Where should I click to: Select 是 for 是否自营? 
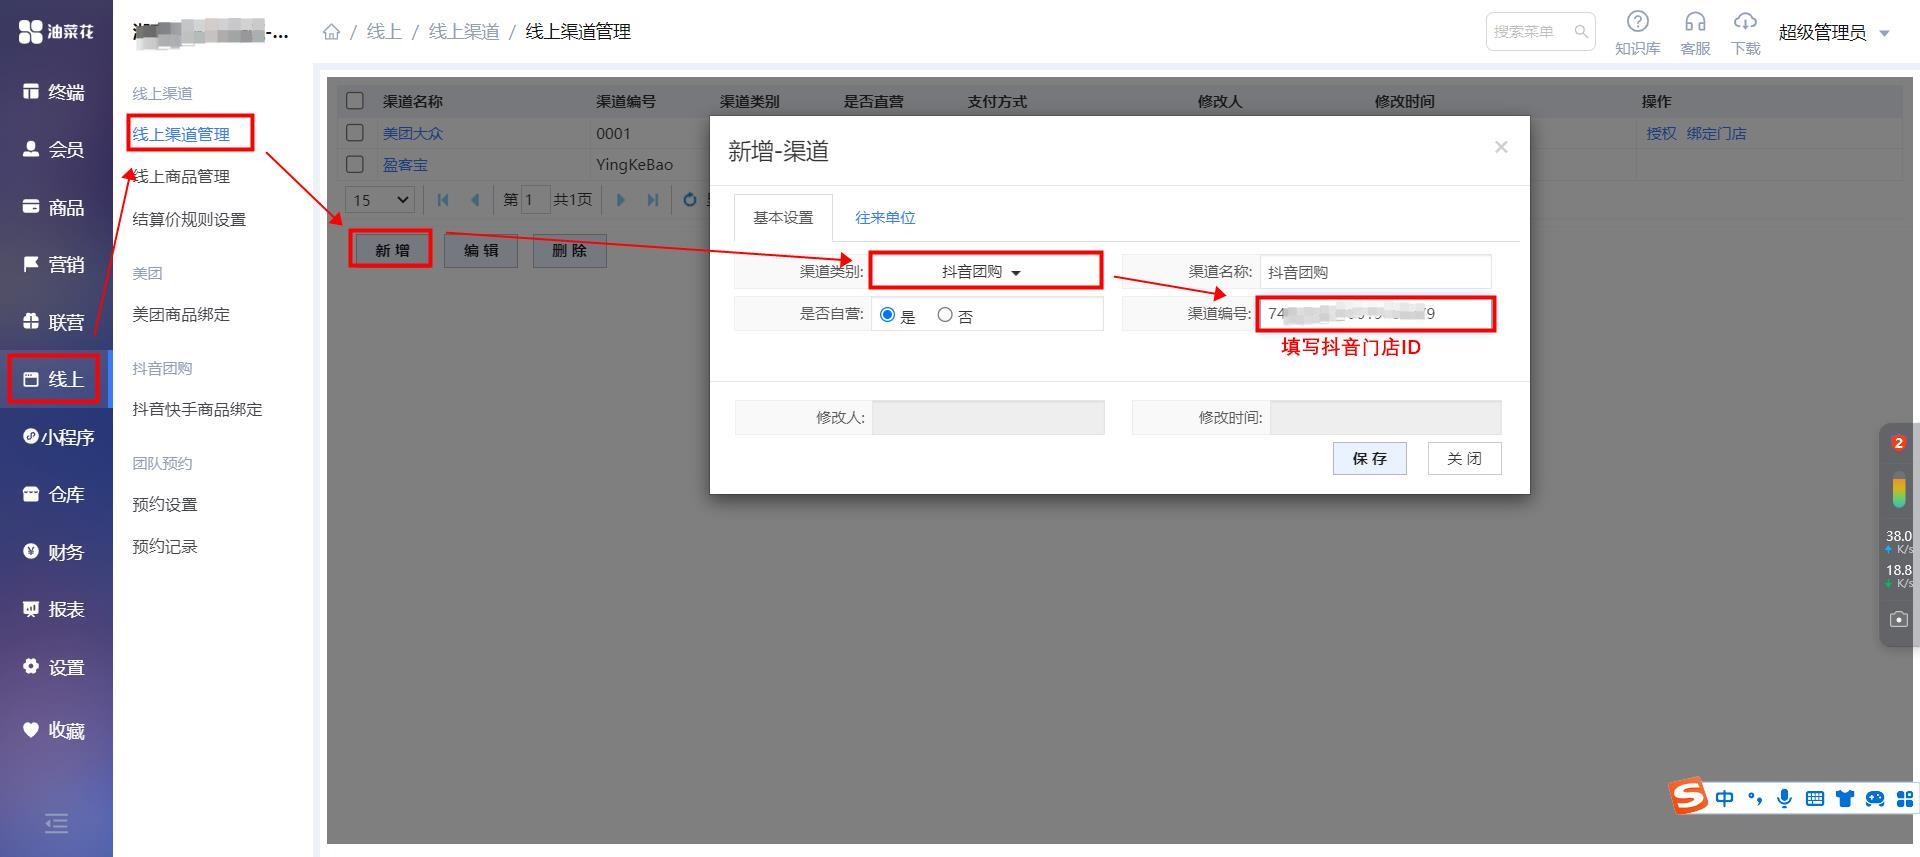tap(887, 315)
